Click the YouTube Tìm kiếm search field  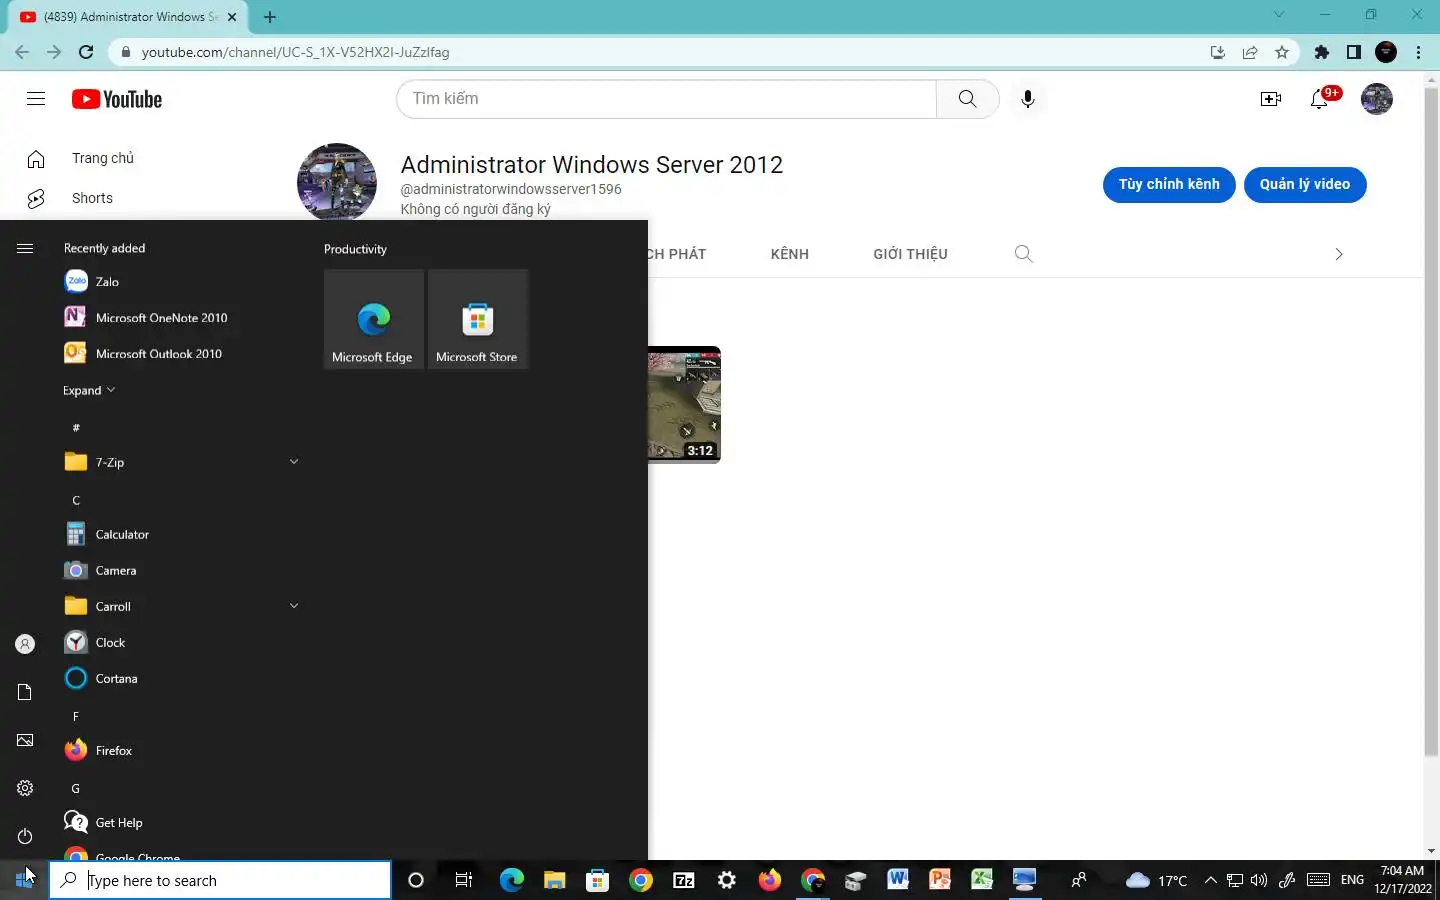pos(666,98)
